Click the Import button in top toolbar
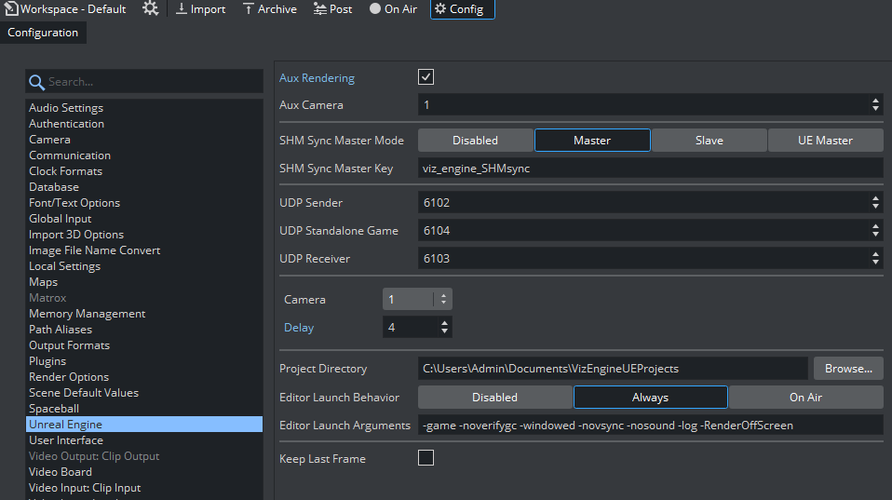892x500 pixels. click(x=200, y=9)
